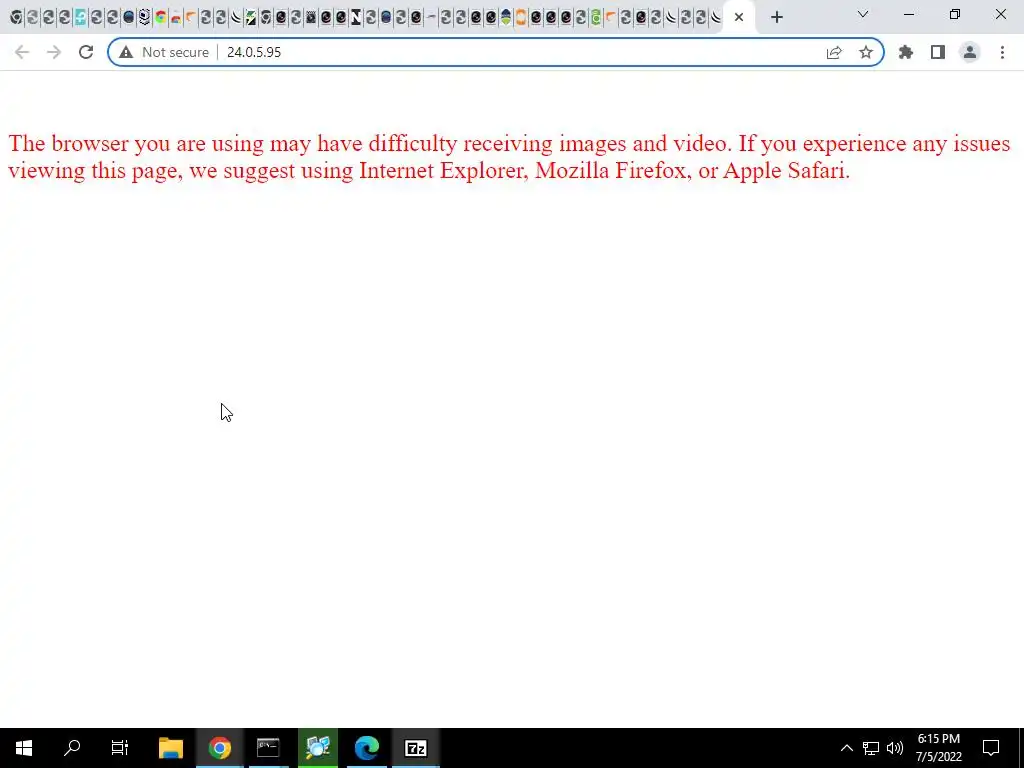Switch to the green lightning-icon tab
This screenshot has width=1024, height=768.
251,18
